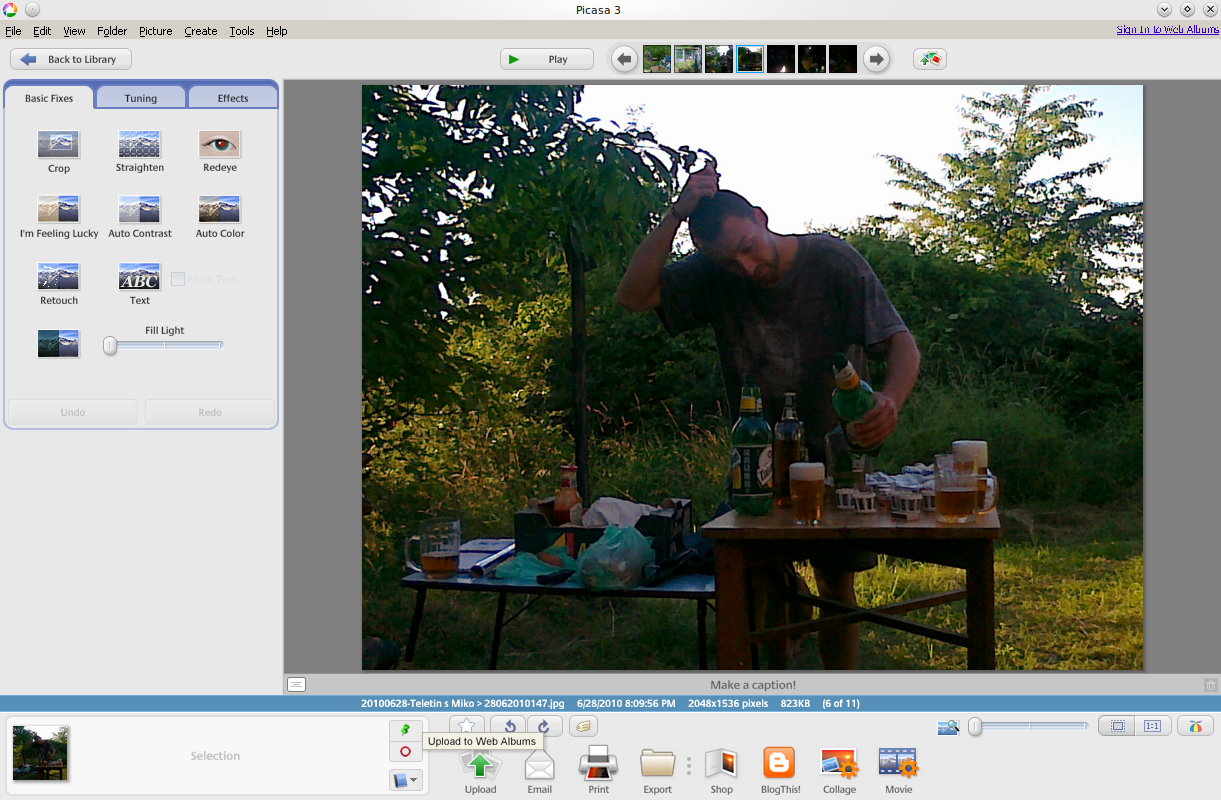
Task: Toggle the 1:1 actual size view
Action: (1152, 726)
